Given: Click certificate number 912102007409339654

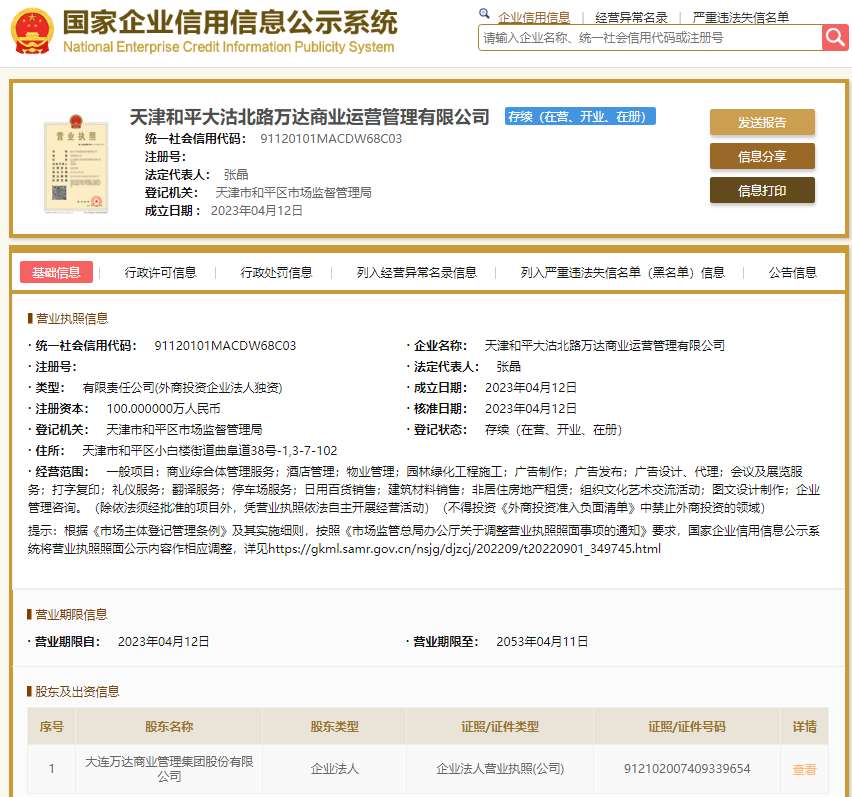Looking at the screenshot, I should click(687, 769).
